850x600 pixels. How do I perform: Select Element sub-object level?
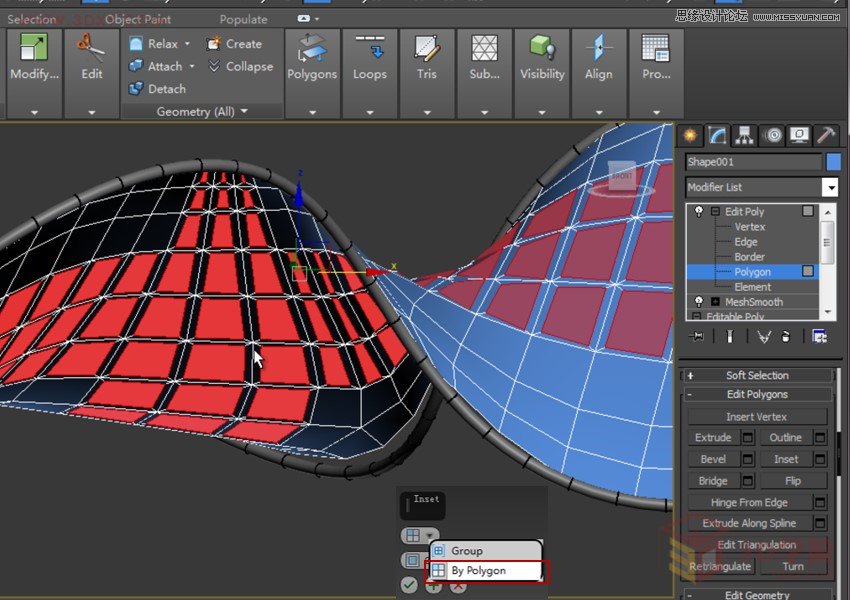click(x=752, y=287)
